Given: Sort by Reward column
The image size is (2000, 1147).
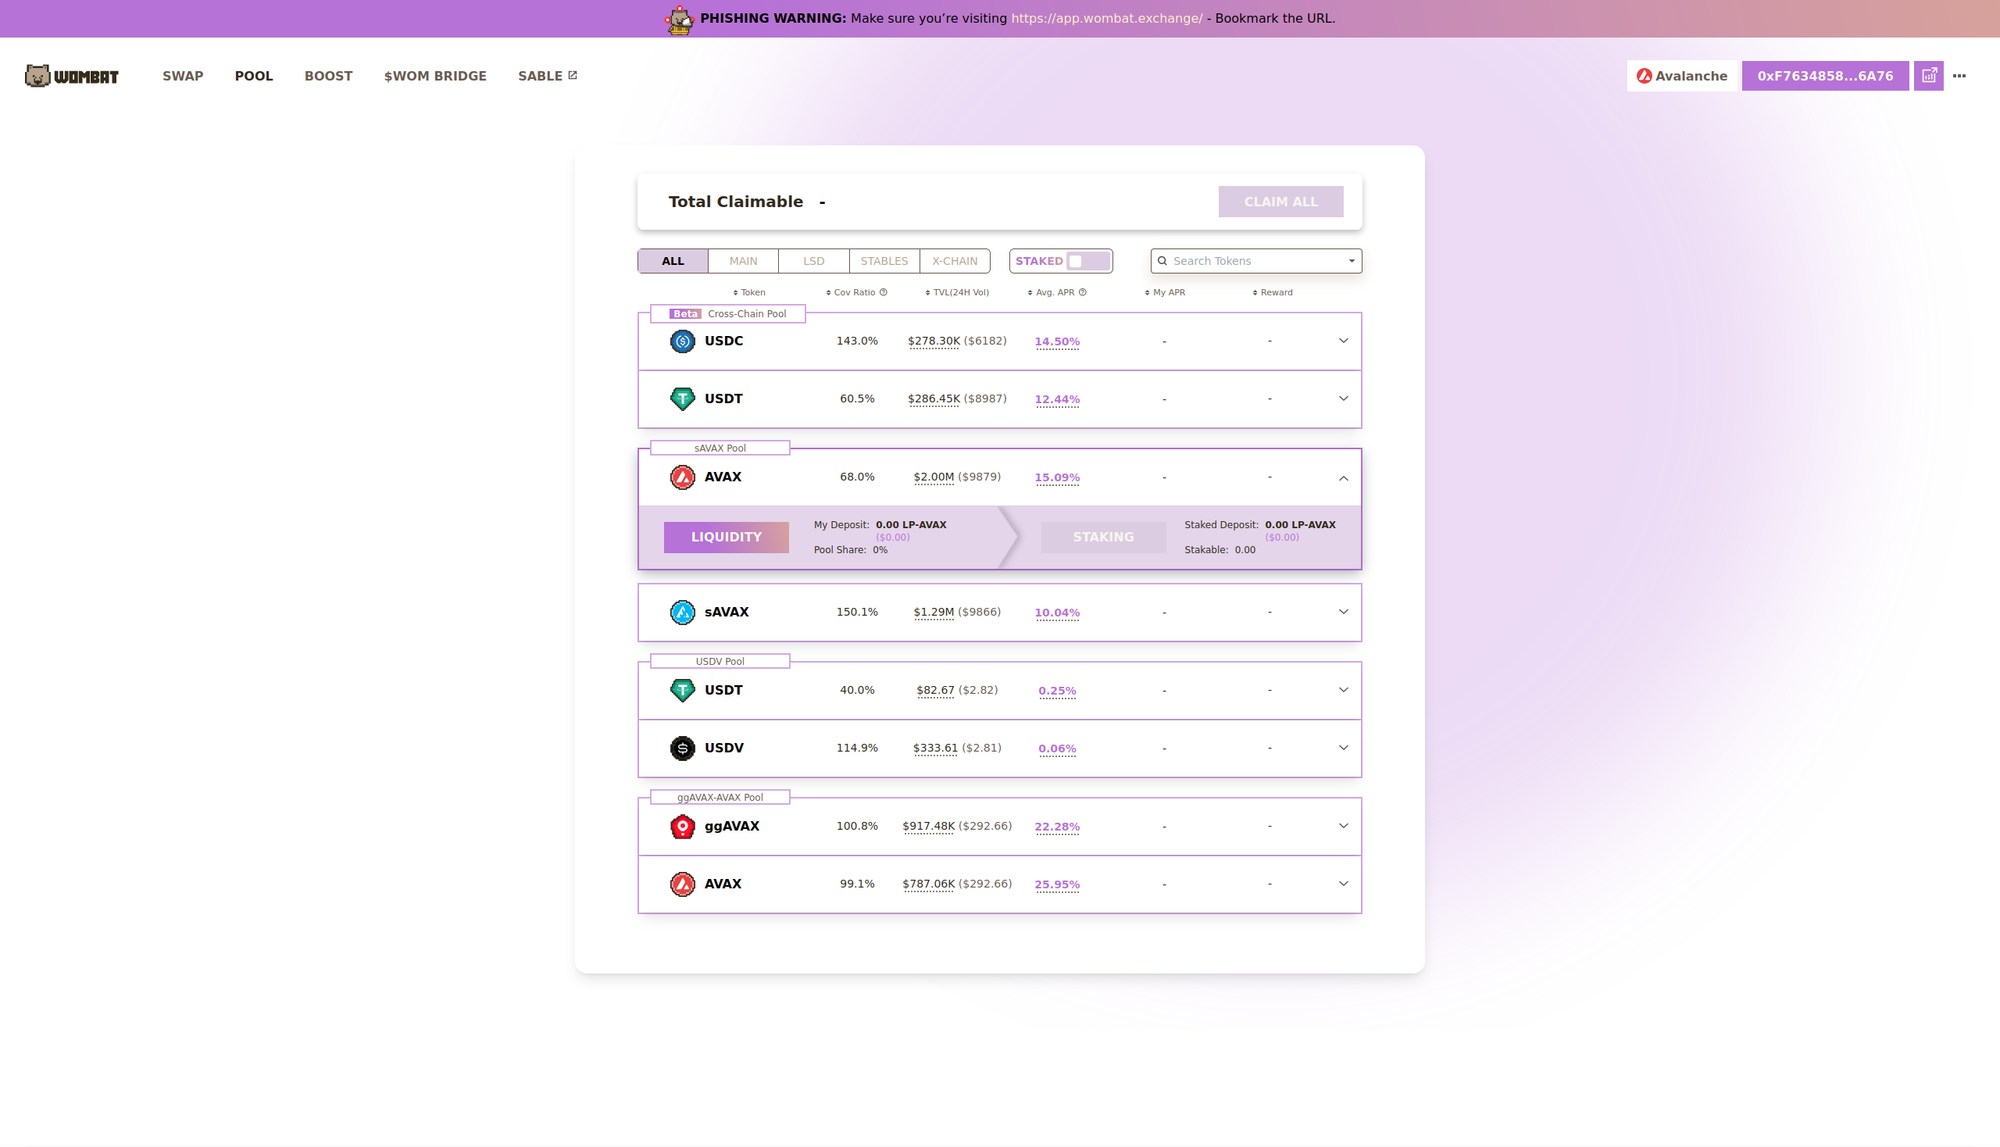Looking at the screenshot, I should pyautogui.click(x=1273, y=293).
